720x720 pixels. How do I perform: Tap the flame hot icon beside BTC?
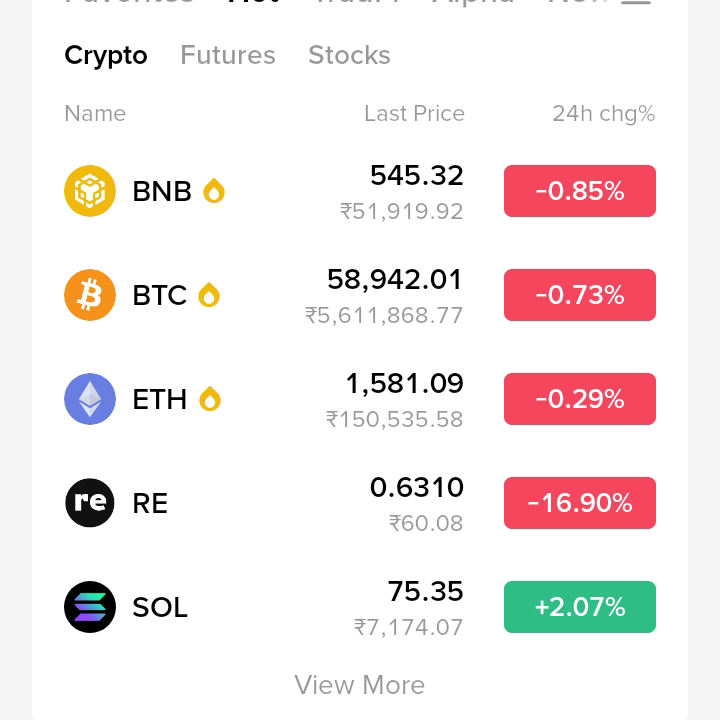pyautogui.click(x=209, y=295)
